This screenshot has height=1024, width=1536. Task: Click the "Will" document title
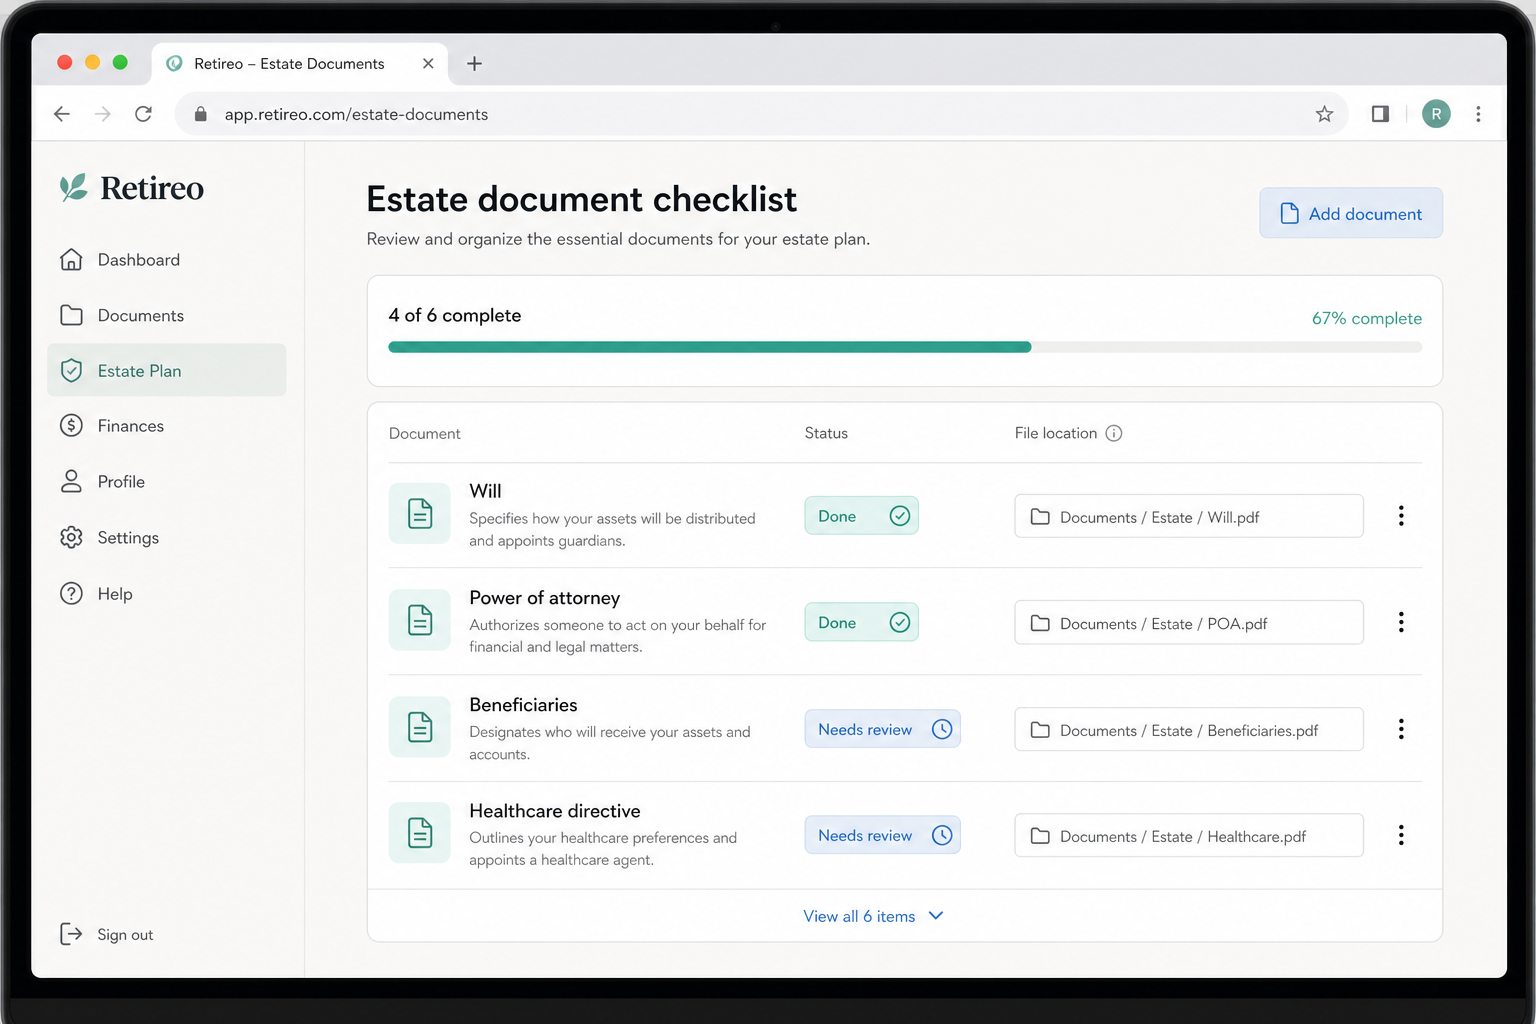click(485, 491)
